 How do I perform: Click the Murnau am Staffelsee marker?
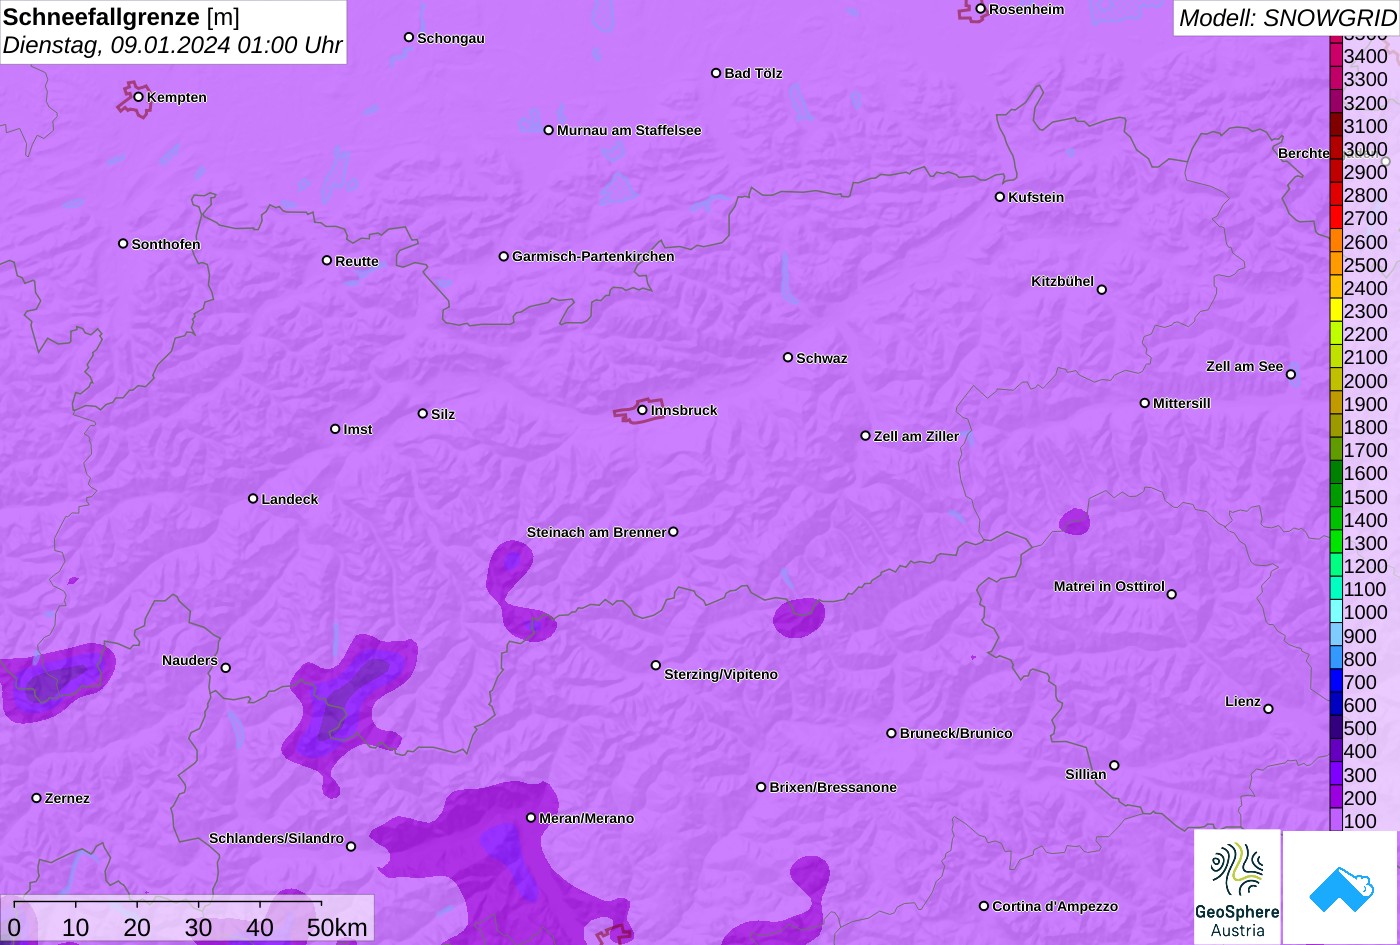click(x=549, y=130)
